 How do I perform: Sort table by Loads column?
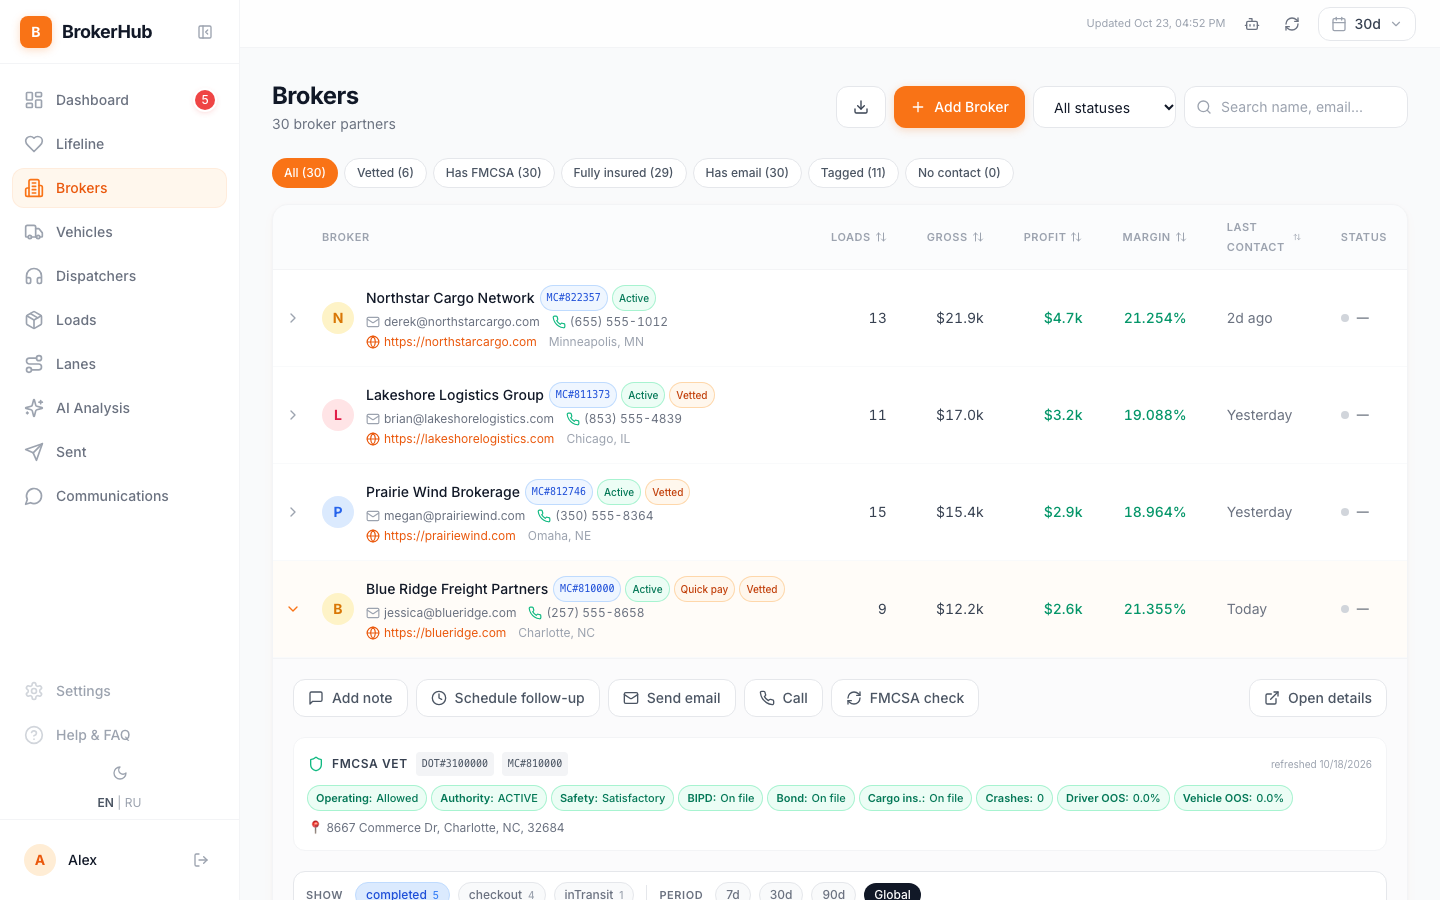859,237
